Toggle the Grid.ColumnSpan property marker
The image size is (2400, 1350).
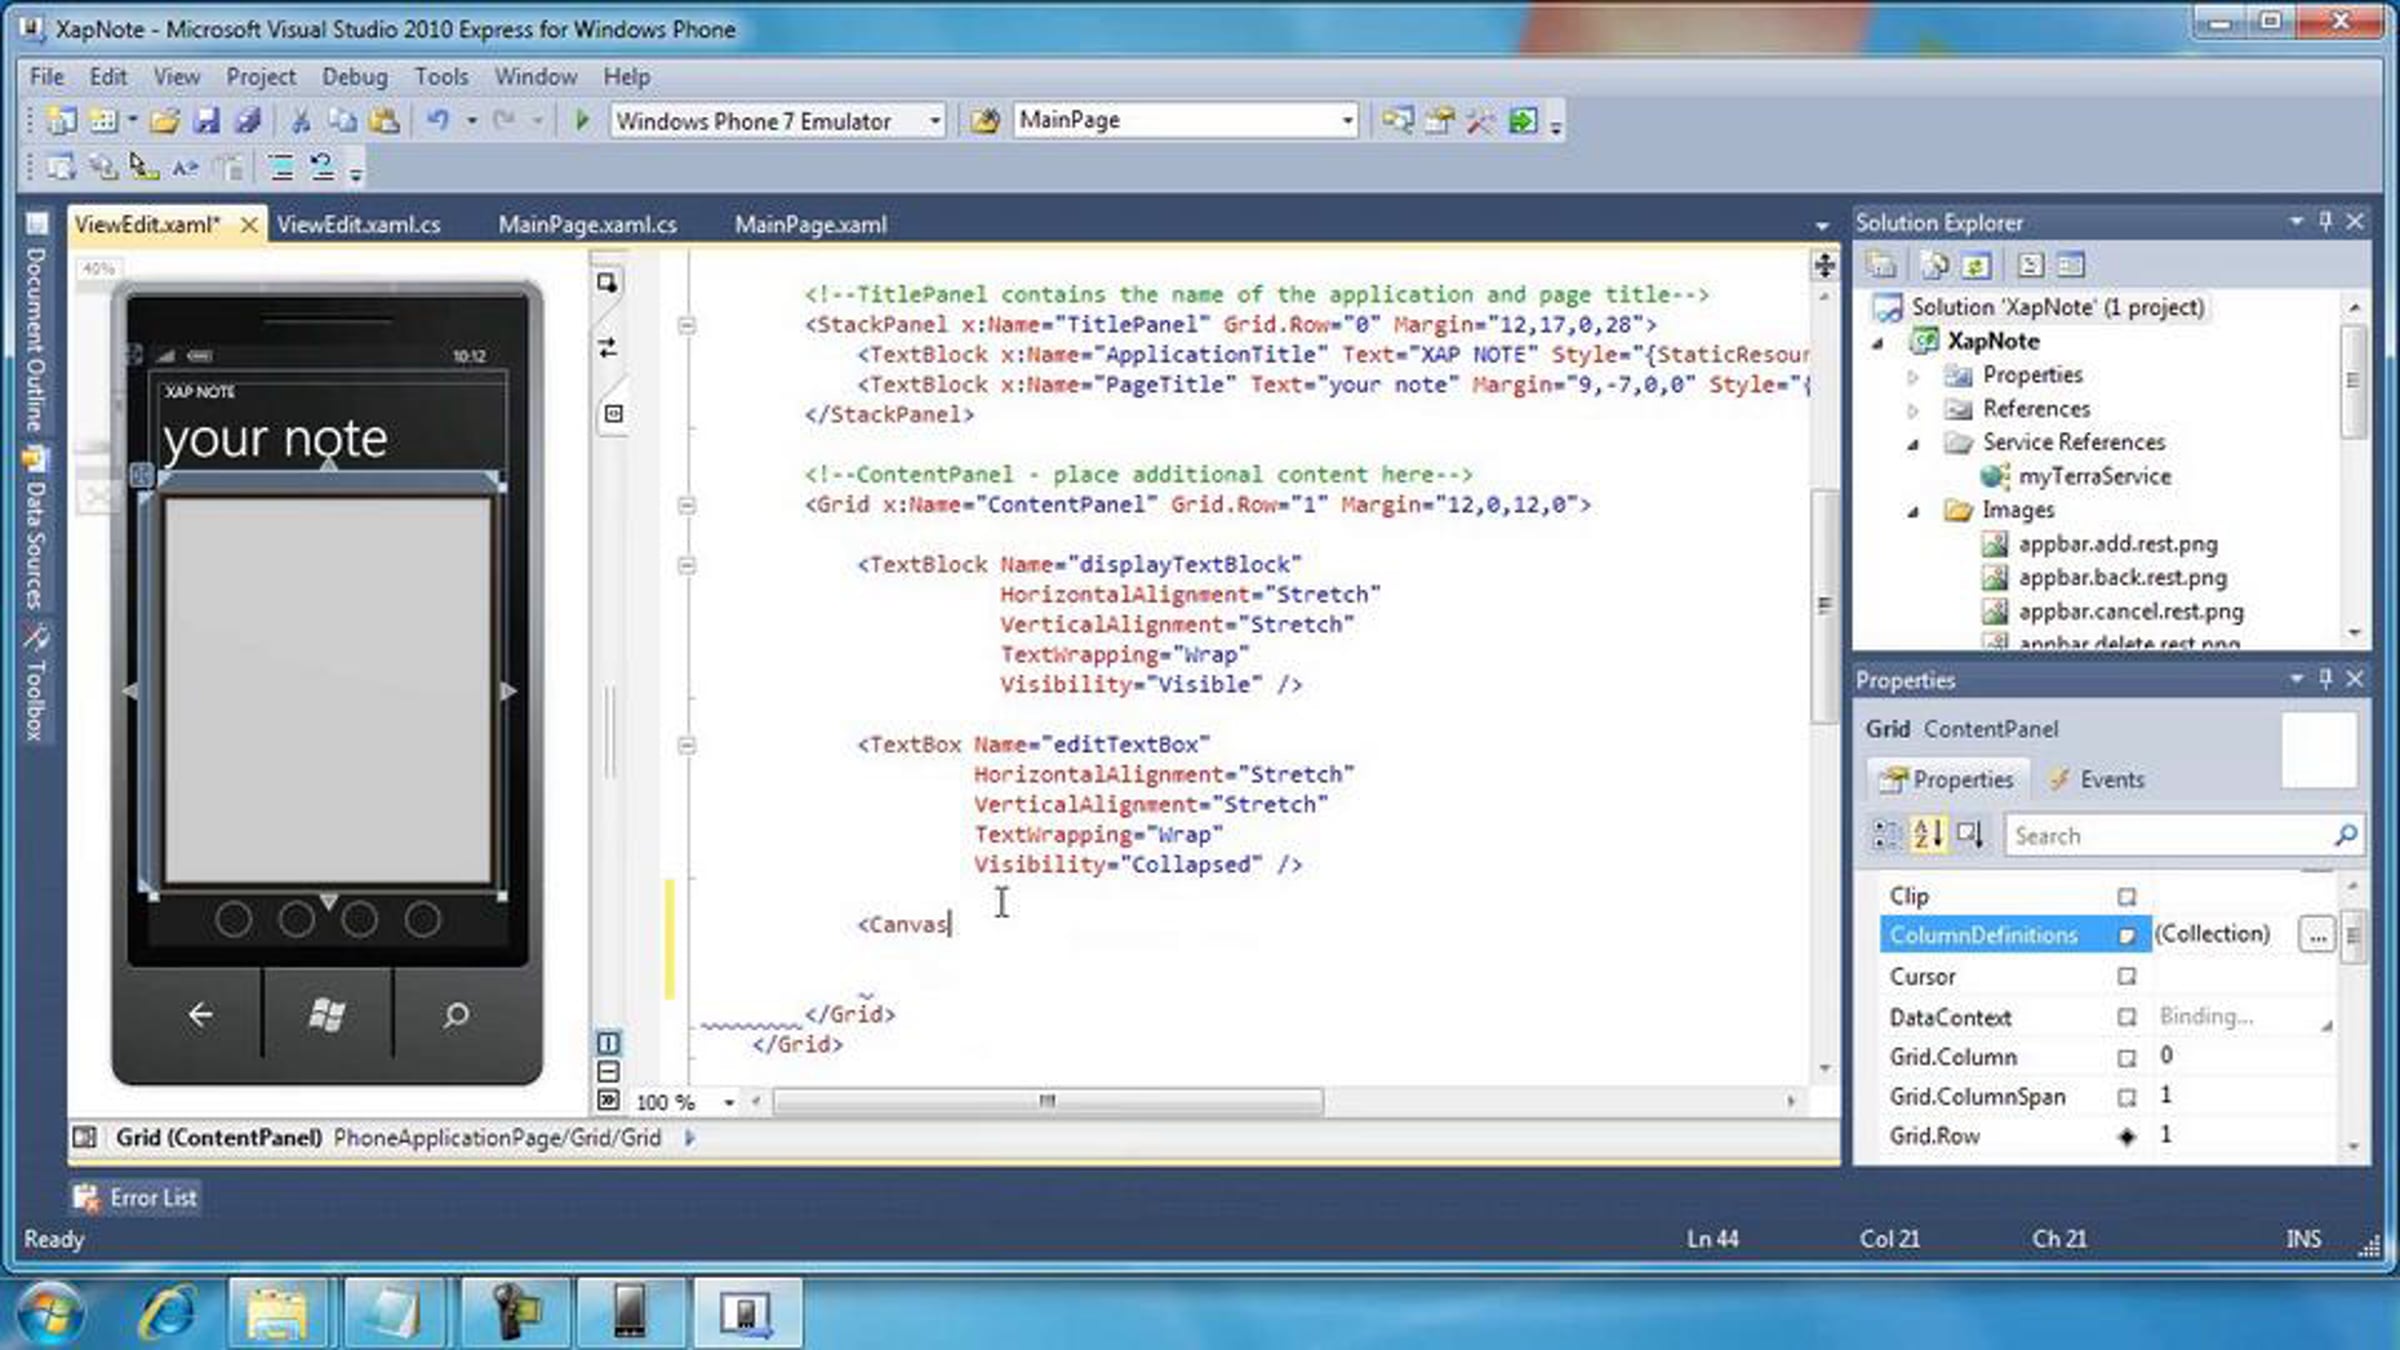tap(2127, 1097)
